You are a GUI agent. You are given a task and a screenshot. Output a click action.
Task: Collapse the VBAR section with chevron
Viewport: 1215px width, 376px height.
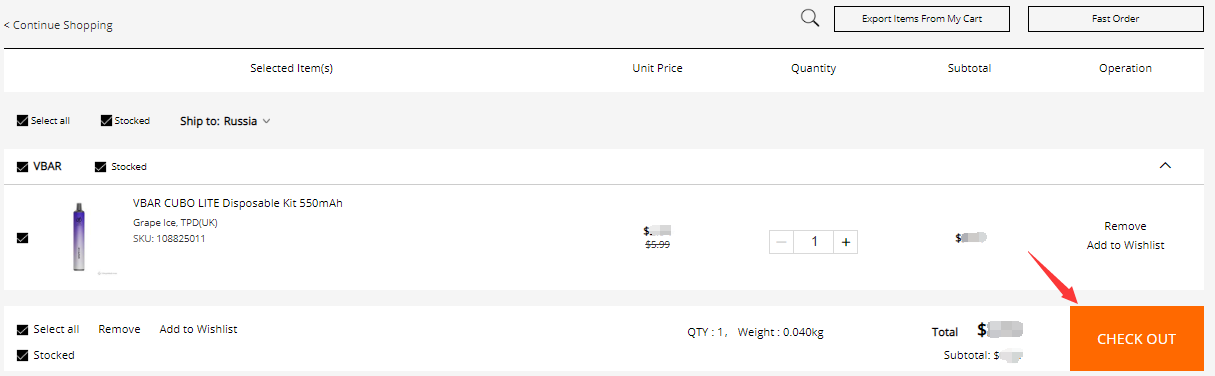pos(1164,166)
